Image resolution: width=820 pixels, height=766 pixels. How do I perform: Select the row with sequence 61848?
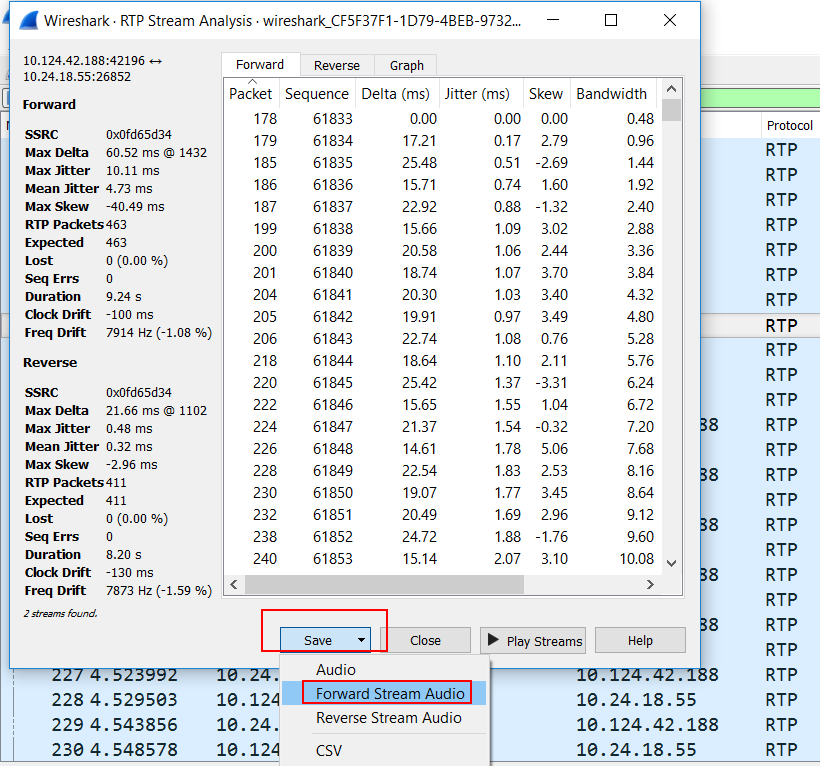point(442,448)
